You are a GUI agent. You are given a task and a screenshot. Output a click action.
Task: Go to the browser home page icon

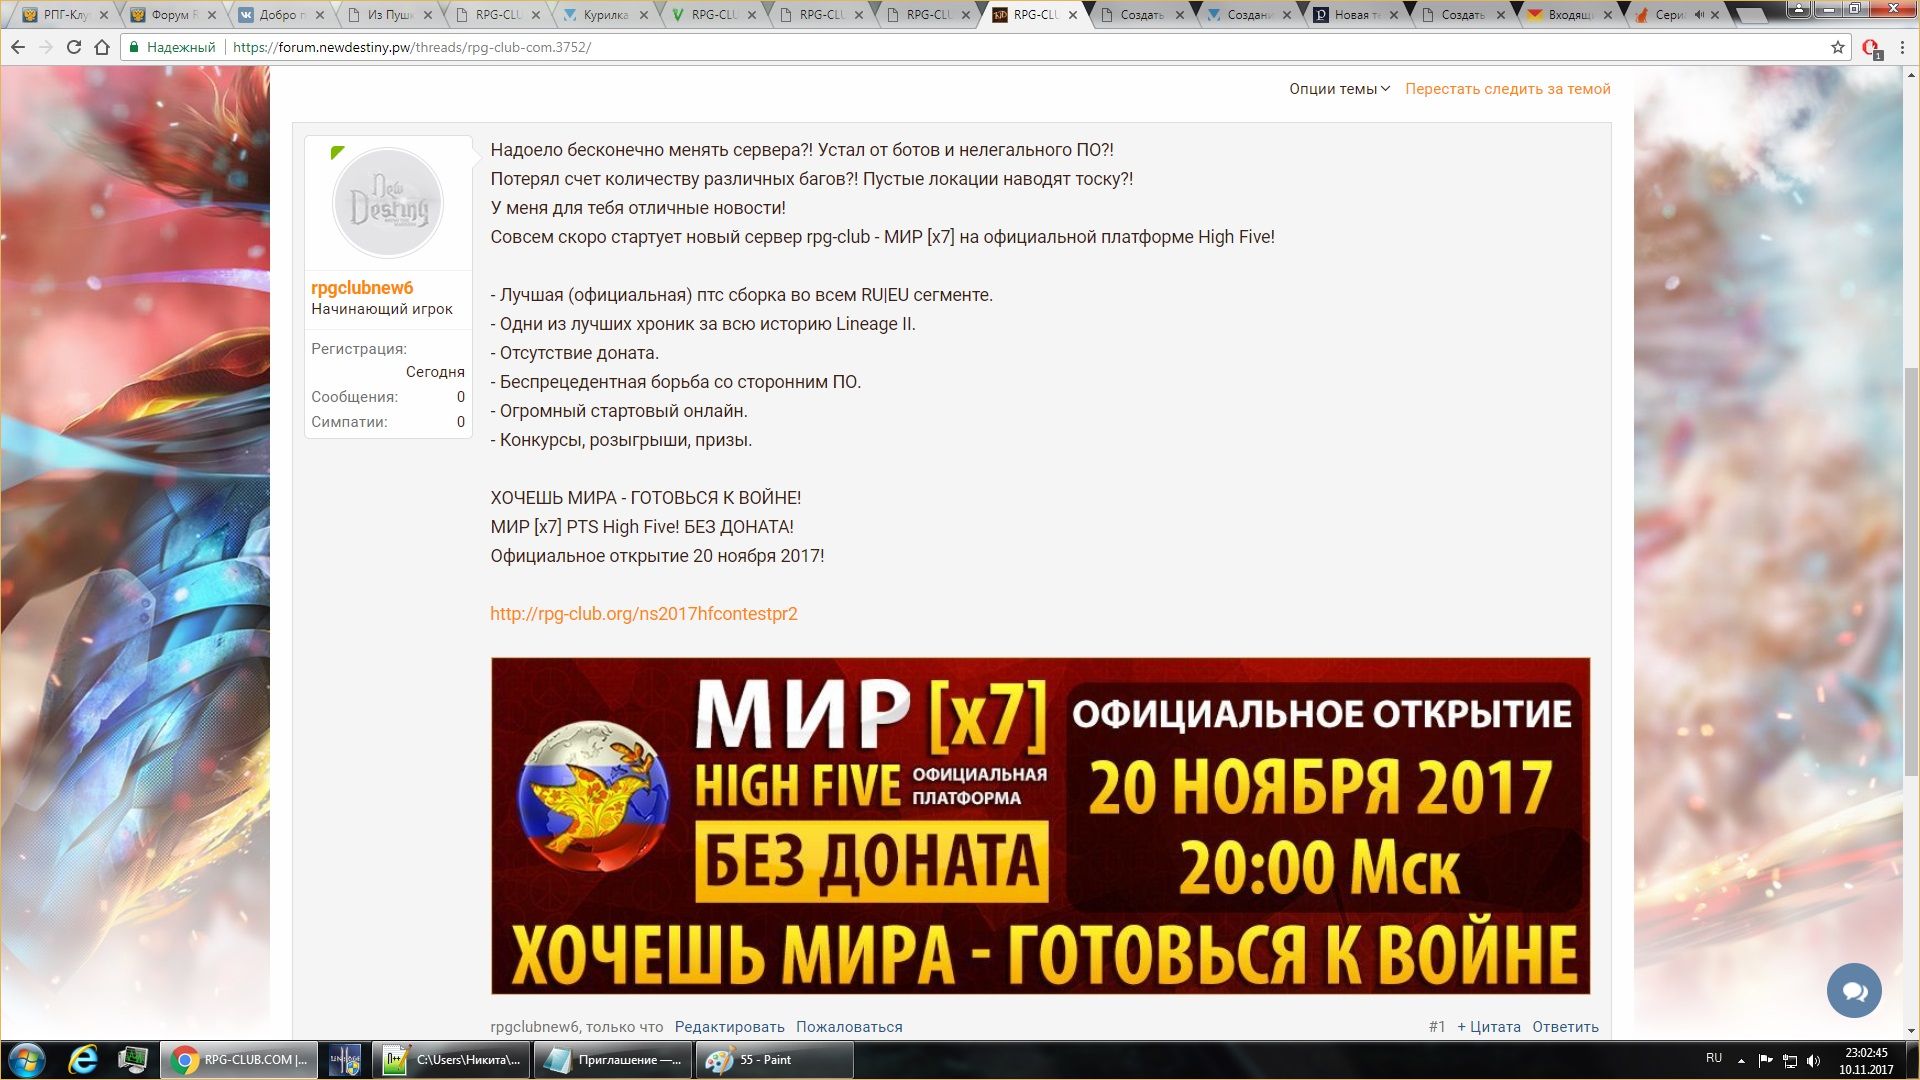click(x=101, y=47)
